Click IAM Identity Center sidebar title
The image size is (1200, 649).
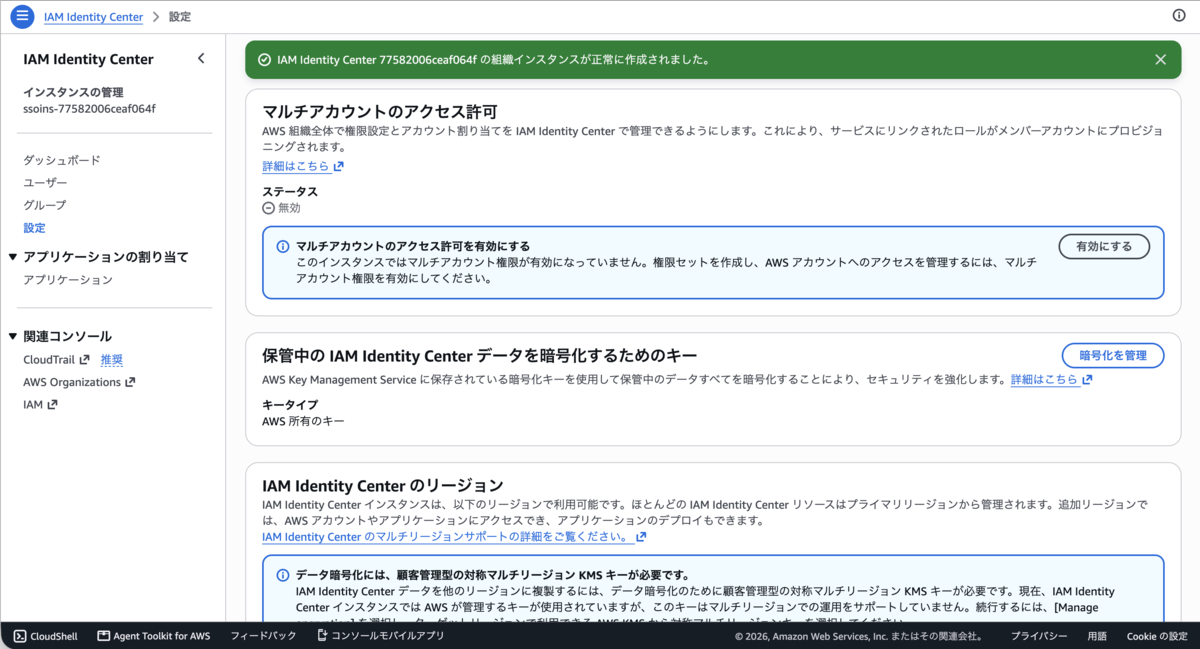[89, 59]
